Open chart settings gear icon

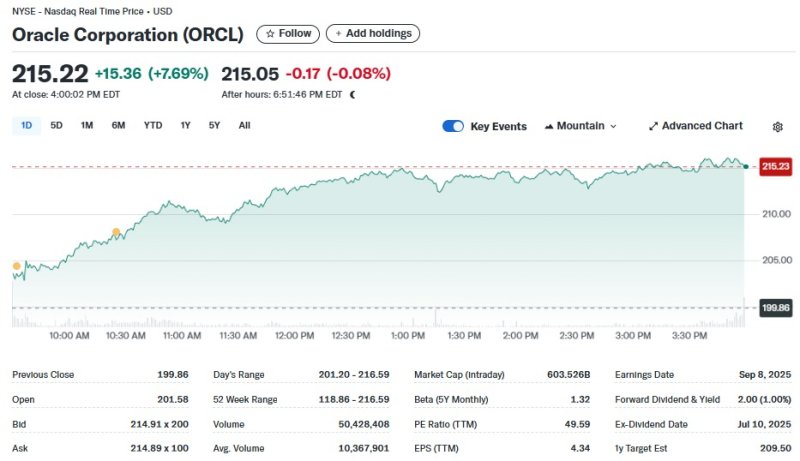777,127
